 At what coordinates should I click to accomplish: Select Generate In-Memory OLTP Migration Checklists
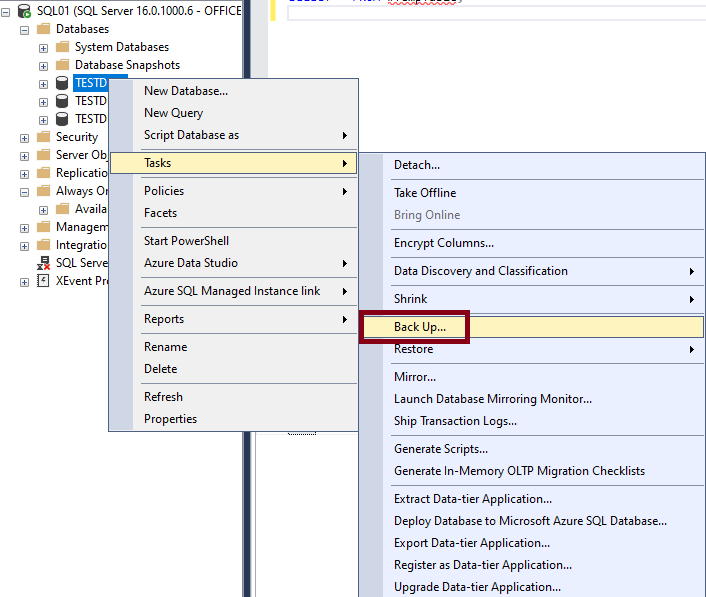point(533,471)
